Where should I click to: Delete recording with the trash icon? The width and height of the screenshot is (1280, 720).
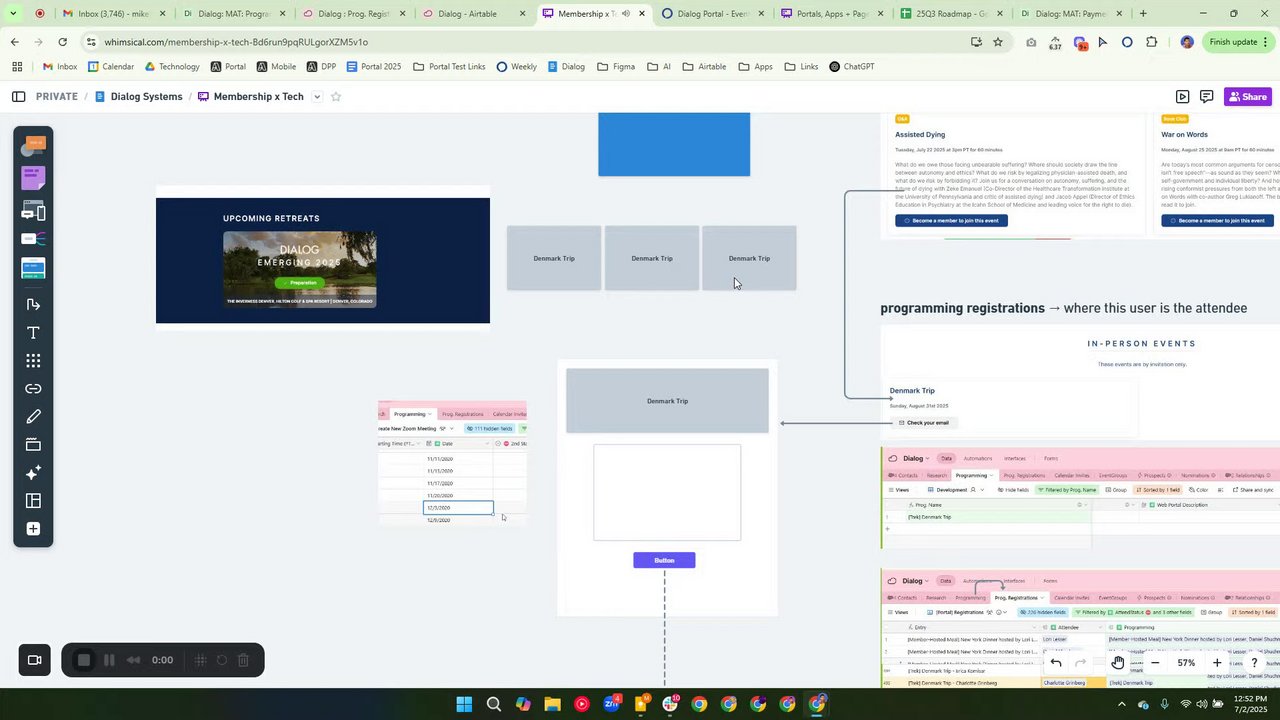tap(243, 660)
